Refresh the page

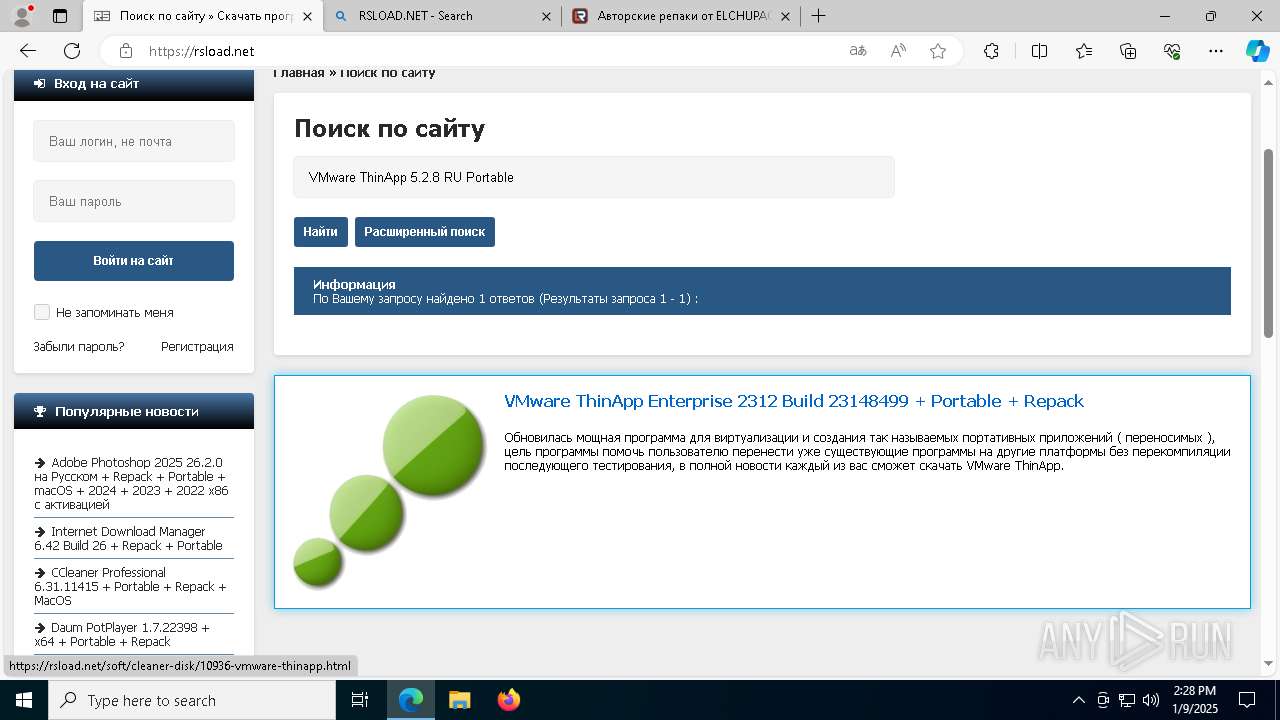[72, 51]
